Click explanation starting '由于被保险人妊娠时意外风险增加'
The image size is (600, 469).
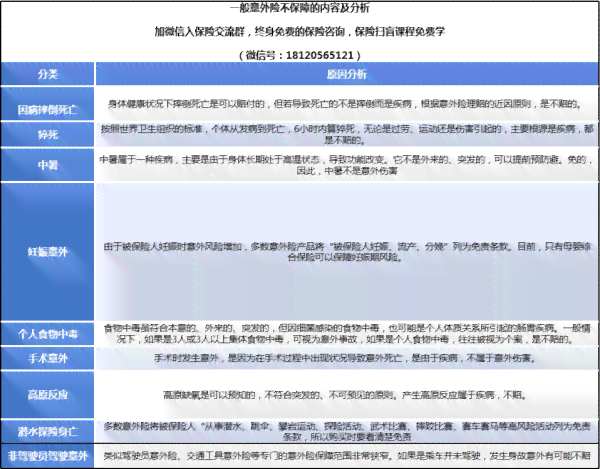[x=347, y=252]
